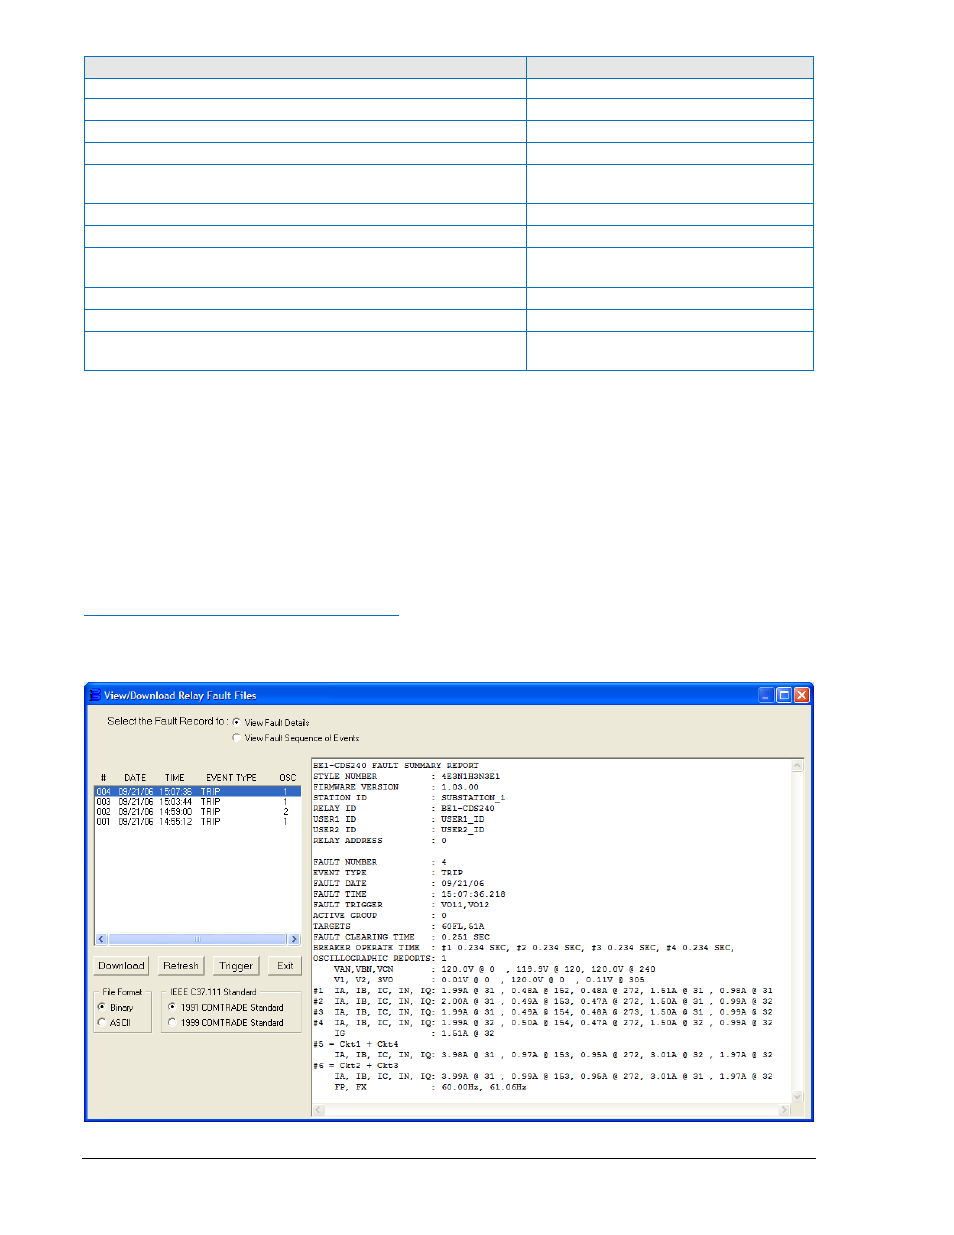This screenshot has width=954, height=1235.
Task: Click the Exit button
Action: click(285, 966)
